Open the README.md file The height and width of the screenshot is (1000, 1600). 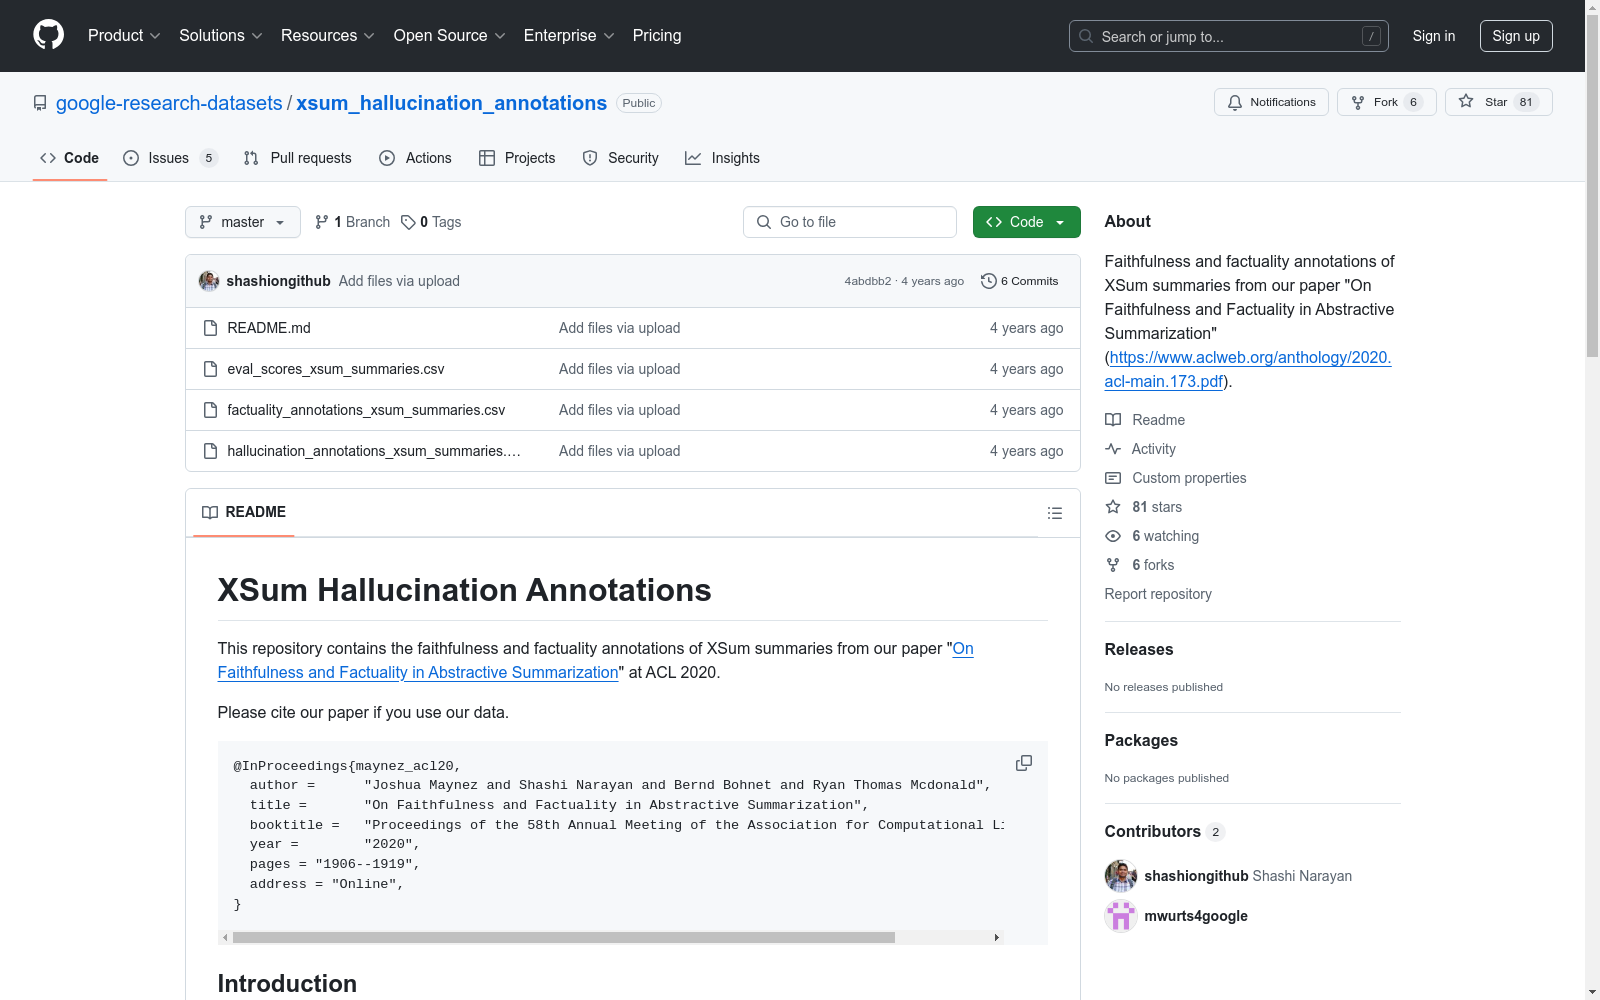tap(269, 328)
